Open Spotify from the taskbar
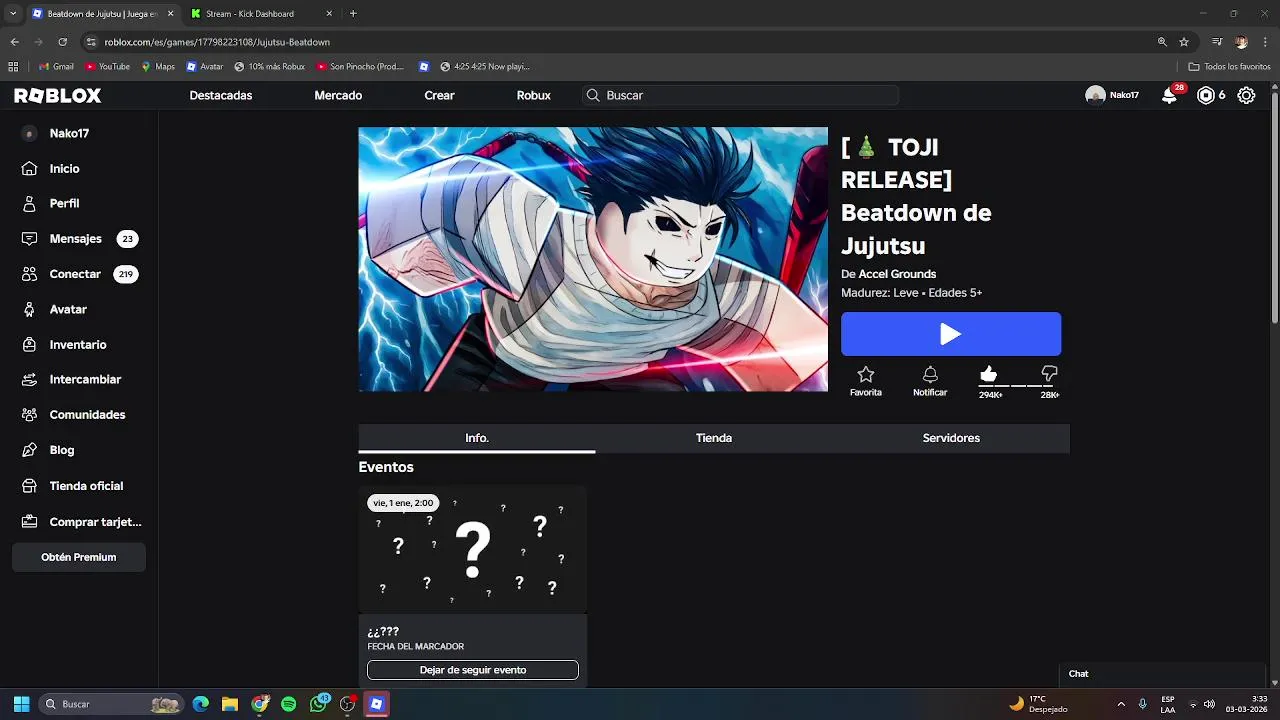 tap(289, 704)
